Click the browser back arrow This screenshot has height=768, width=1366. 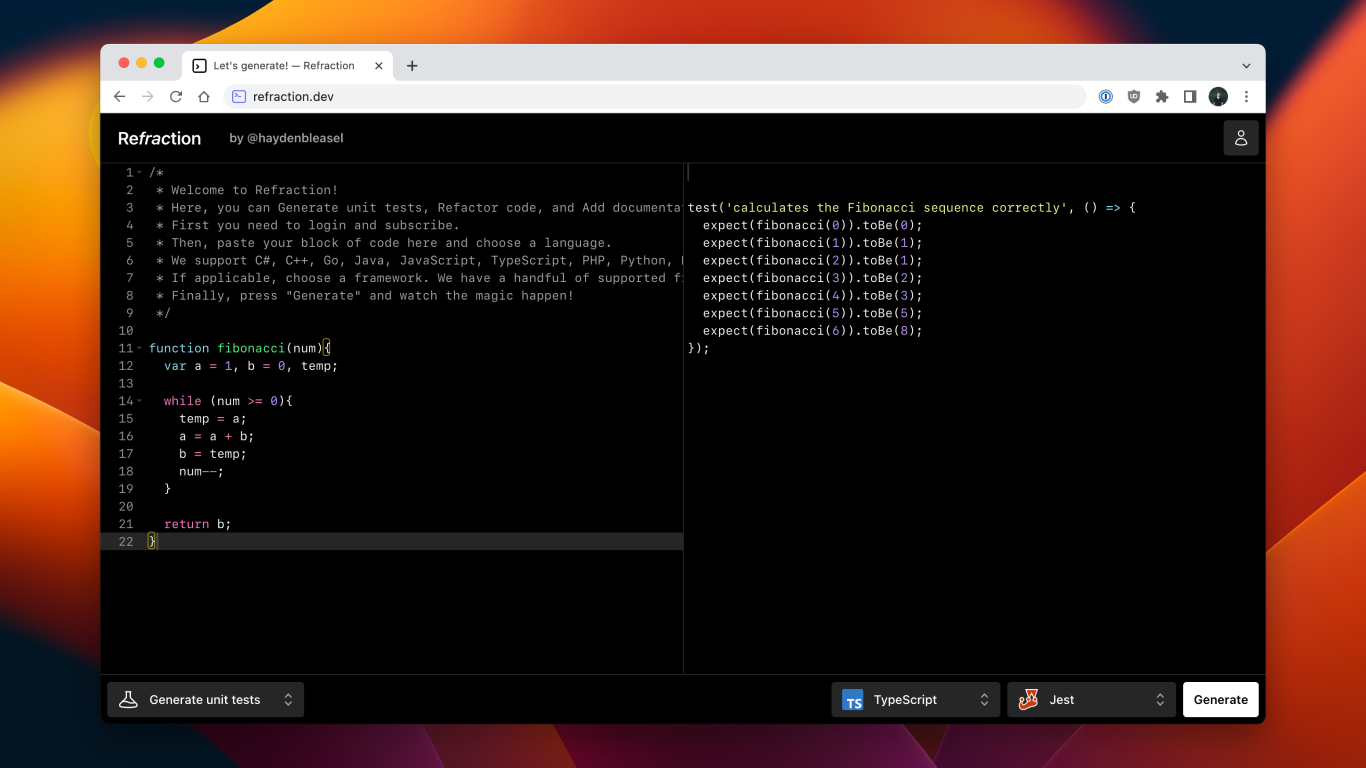[x=120, y=97]
